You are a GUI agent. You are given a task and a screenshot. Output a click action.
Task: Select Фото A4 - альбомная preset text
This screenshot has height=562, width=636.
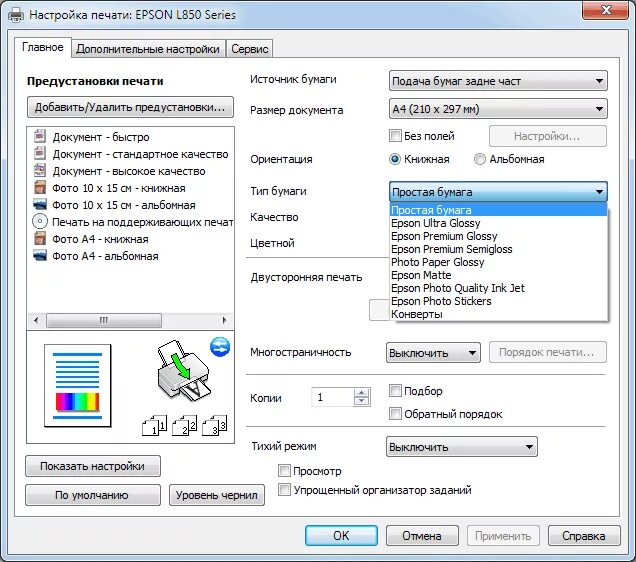[105, 256]
